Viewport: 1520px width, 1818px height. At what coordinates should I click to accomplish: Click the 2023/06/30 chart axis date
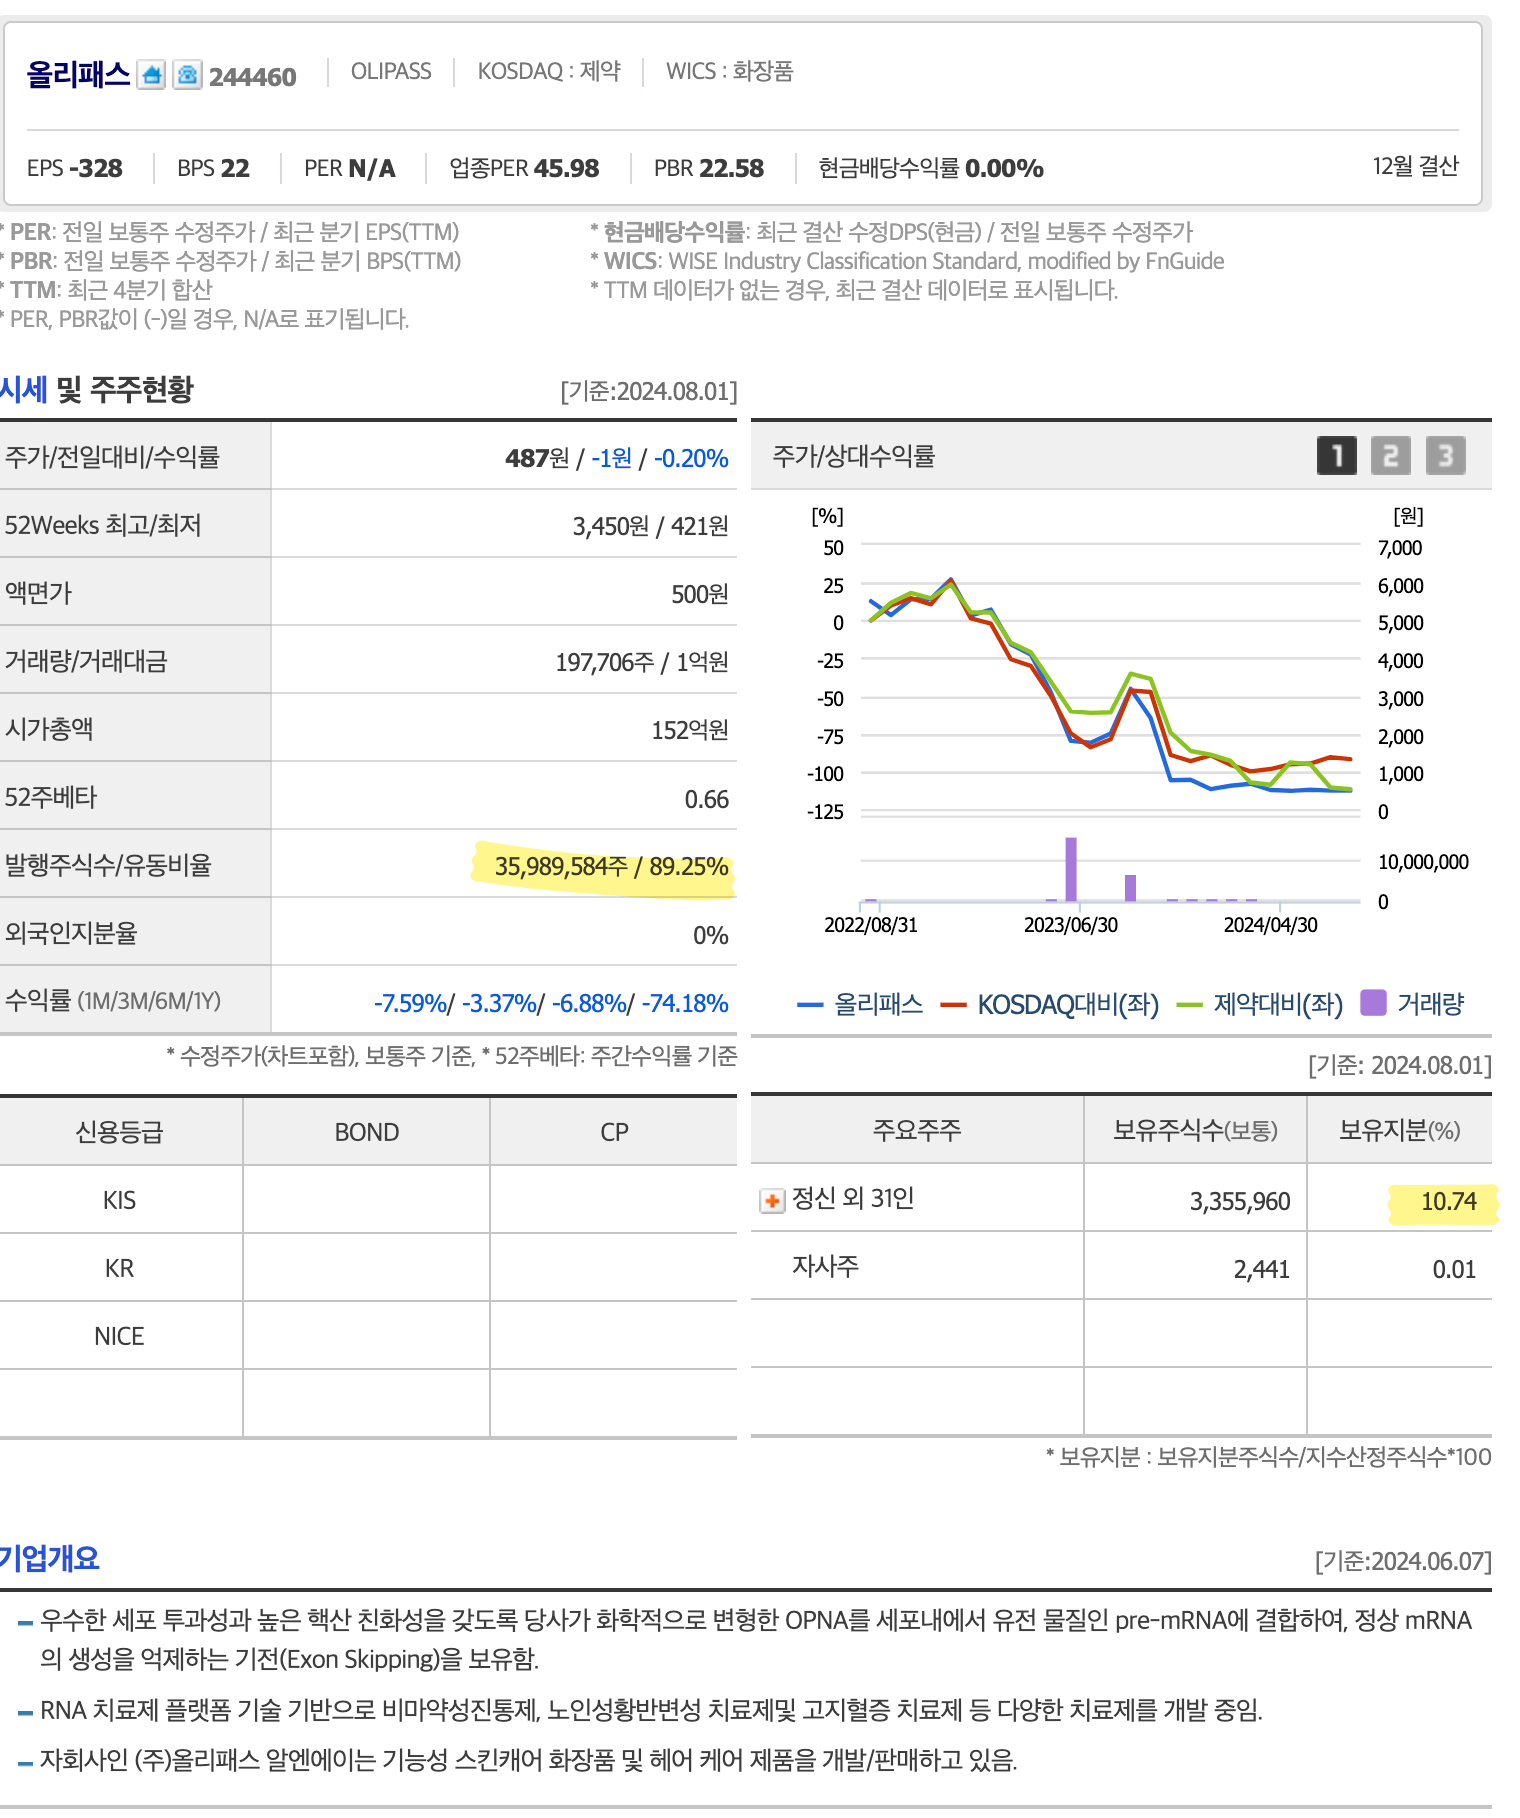(1071, 925)
